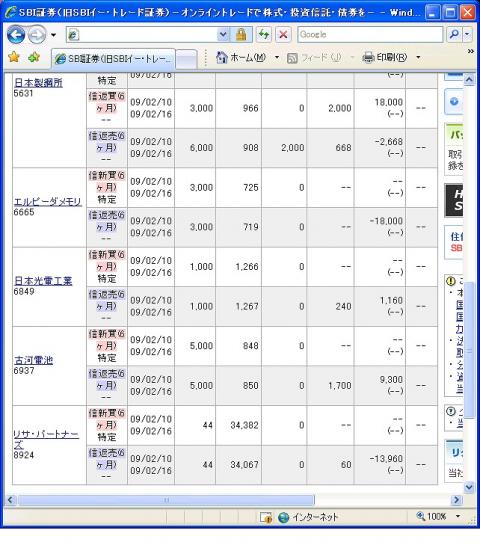Click the Google search box
This screenshot has width=480, height=554.
(370, 35)
